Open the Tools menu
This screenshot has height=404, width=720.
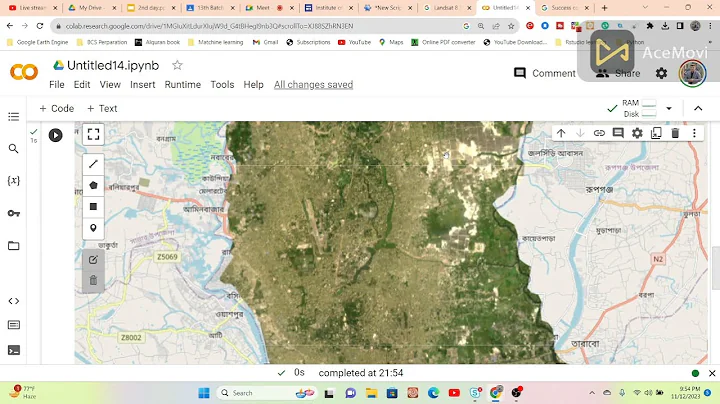222,84
